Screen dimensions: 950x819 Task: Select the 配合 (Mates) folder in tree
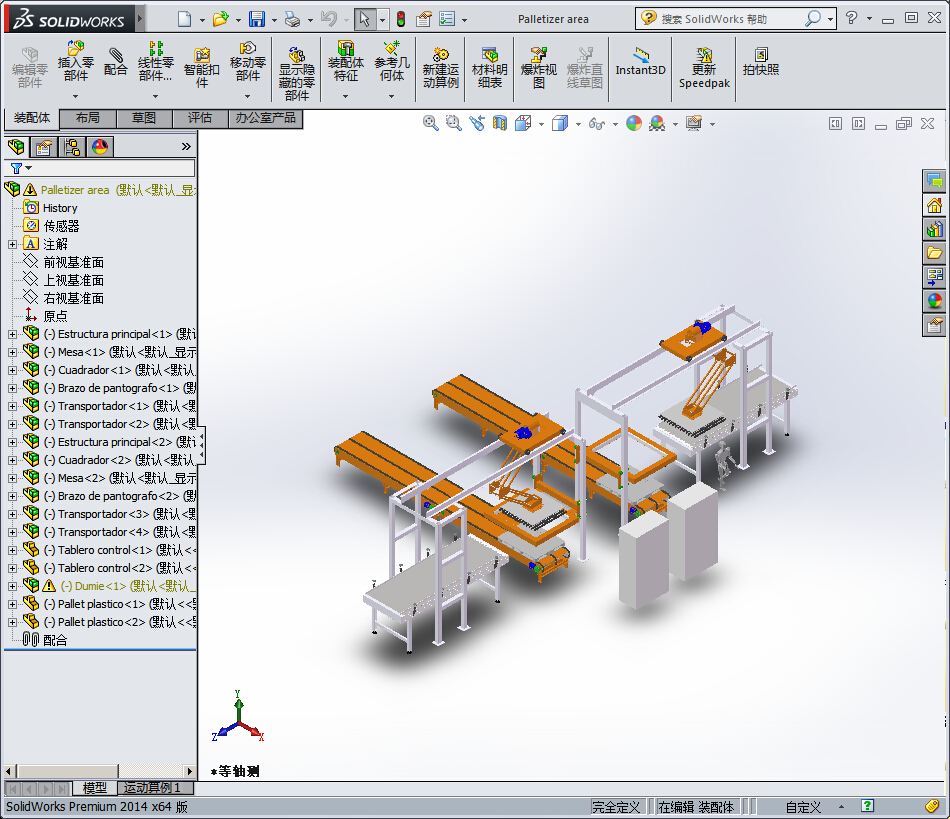(55, 640)
